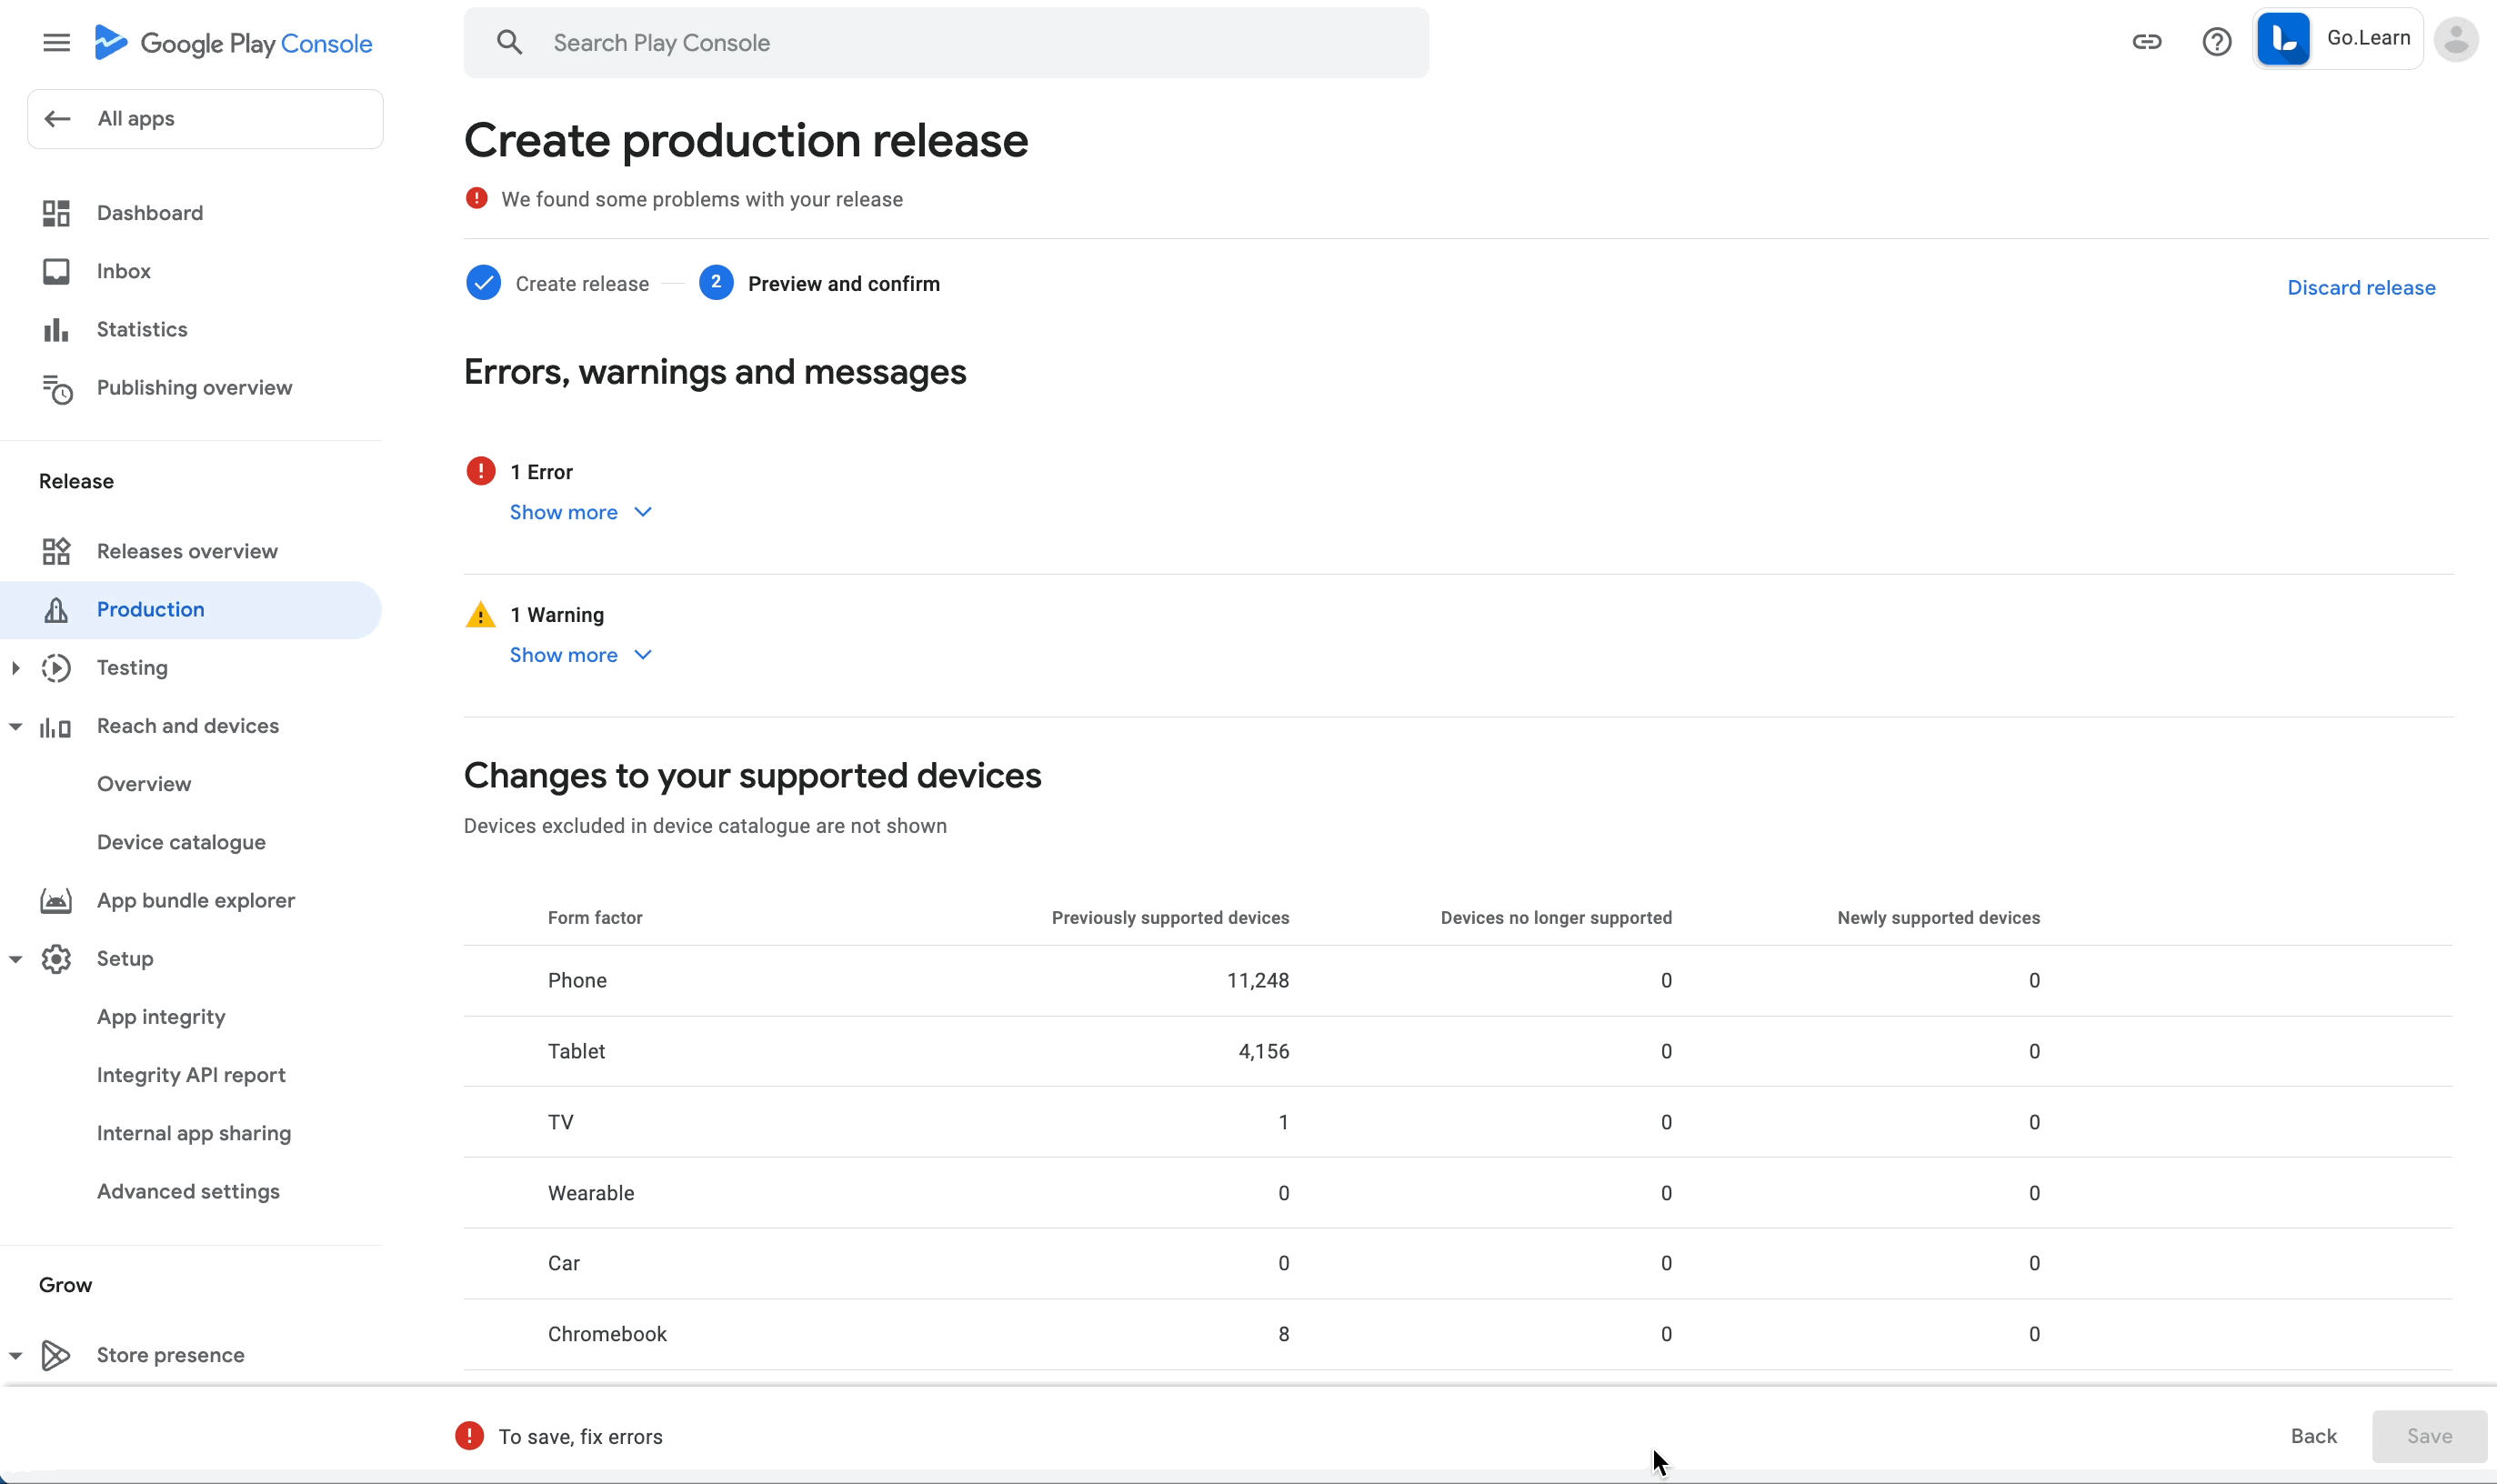2497x1484 pixels.
Task: Copy link via chain link icon
Action: point(2146,42)
